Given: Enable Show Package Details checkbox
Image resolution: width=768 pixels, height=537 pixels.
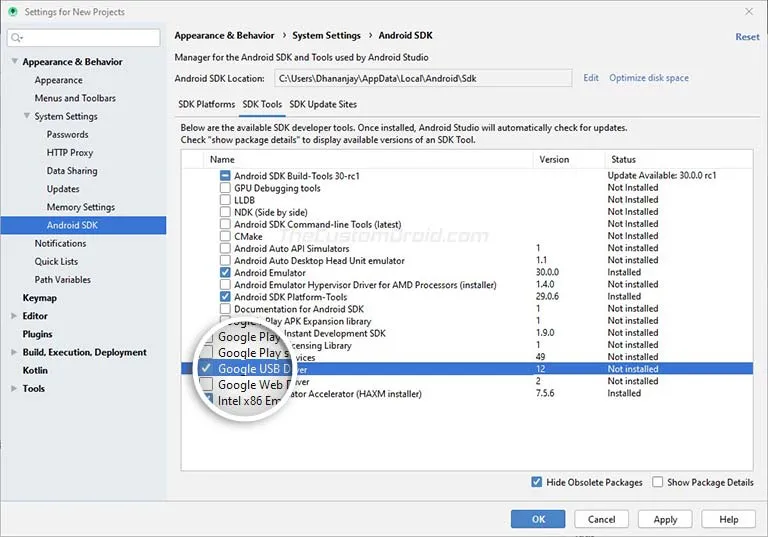Looking at the screenshot, I should (x=658, y=482).
